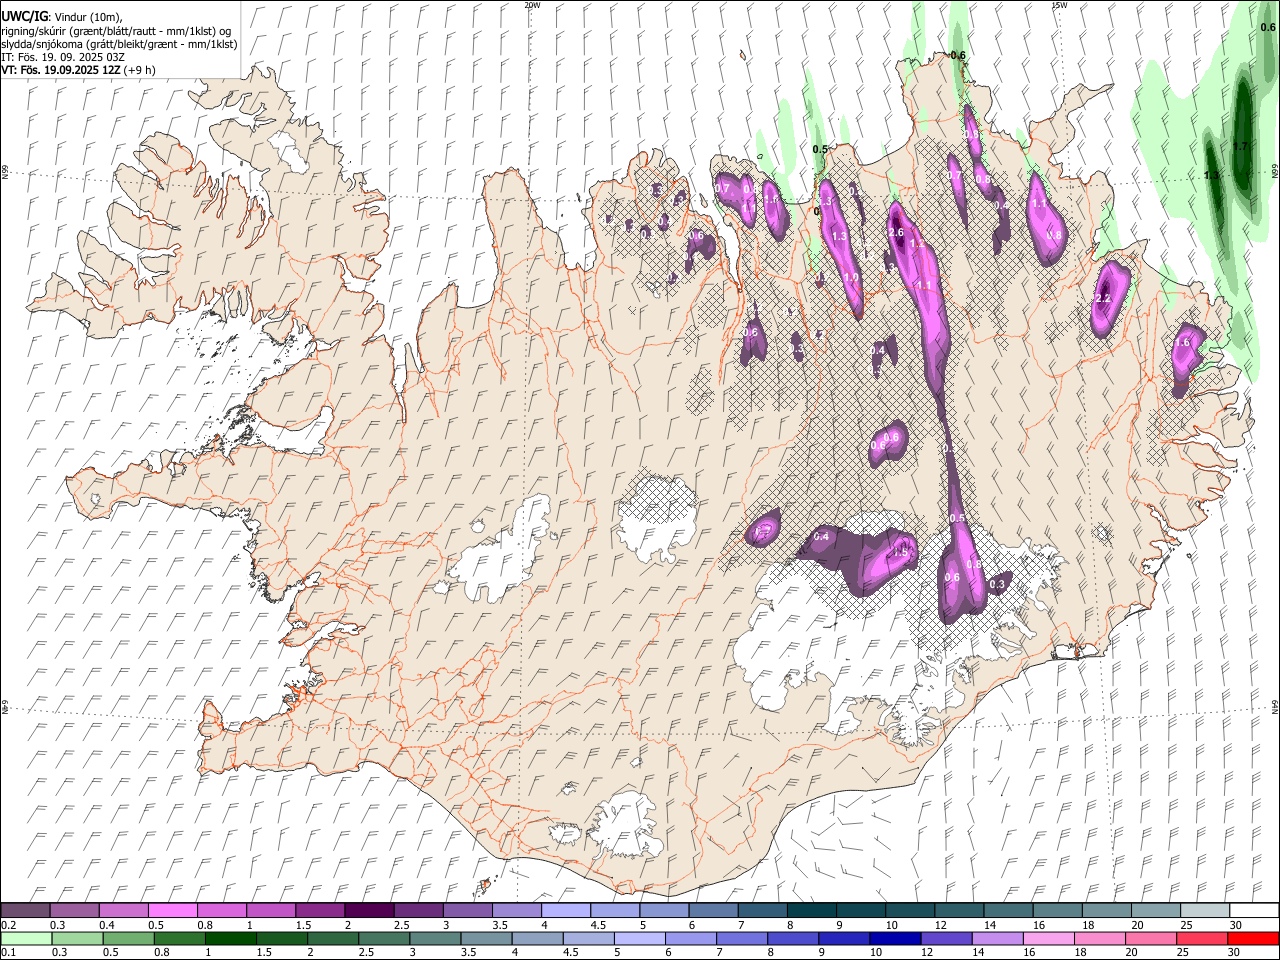
Task: Select the darkest purple 2 snow legend swatch
Action: tap(369, 911)
